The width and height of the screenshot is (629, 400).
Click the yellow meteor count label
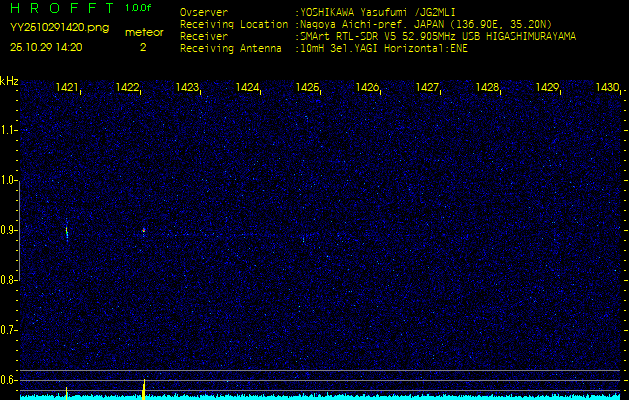(x=143, y=32)
